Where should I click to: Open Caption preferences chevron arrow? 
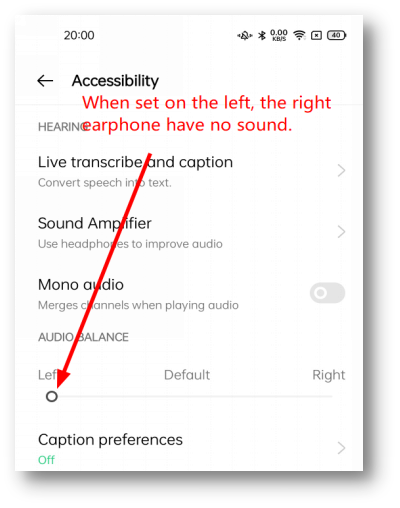coord(341,448)
